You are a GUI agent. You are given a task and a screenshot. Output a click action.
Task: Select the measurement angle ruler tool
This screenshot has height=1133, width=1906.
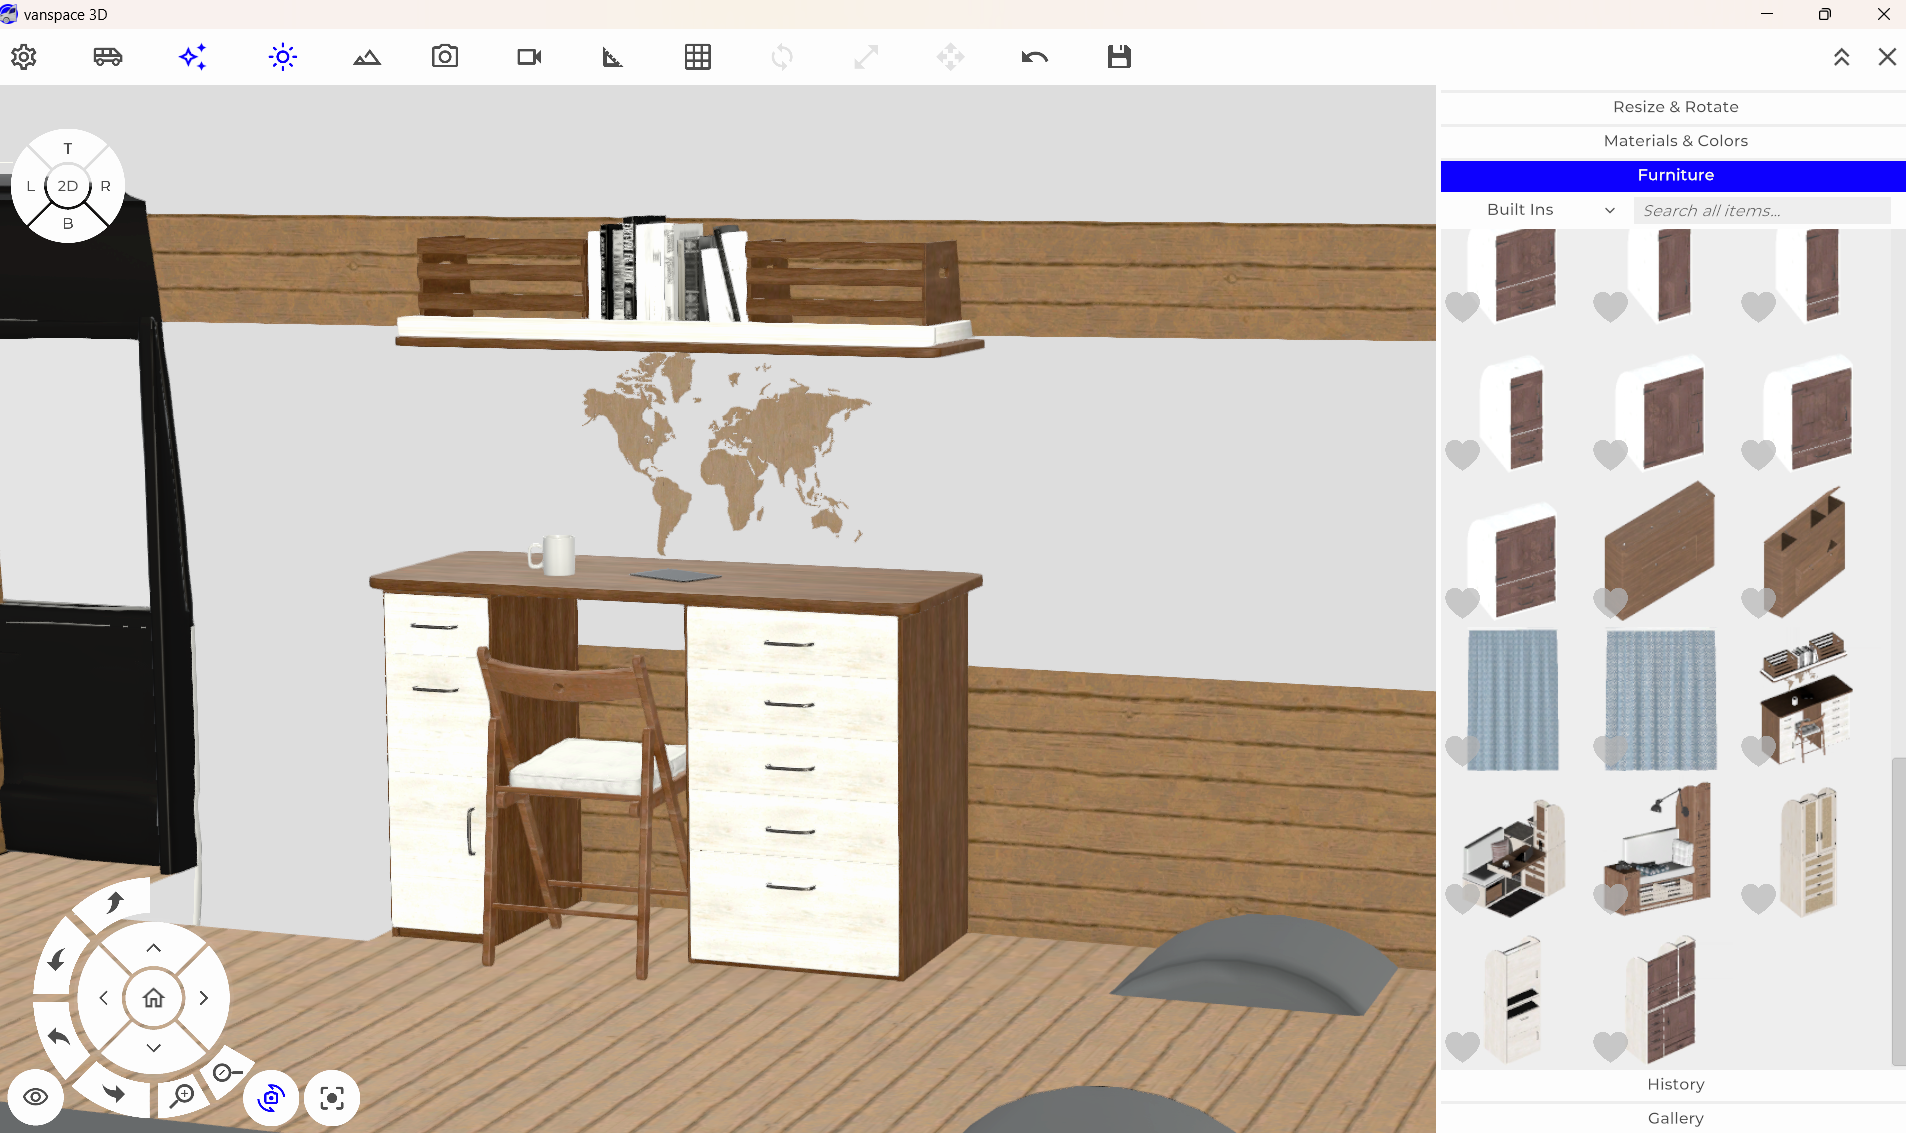pyautogui.click(x=612, y=57)
